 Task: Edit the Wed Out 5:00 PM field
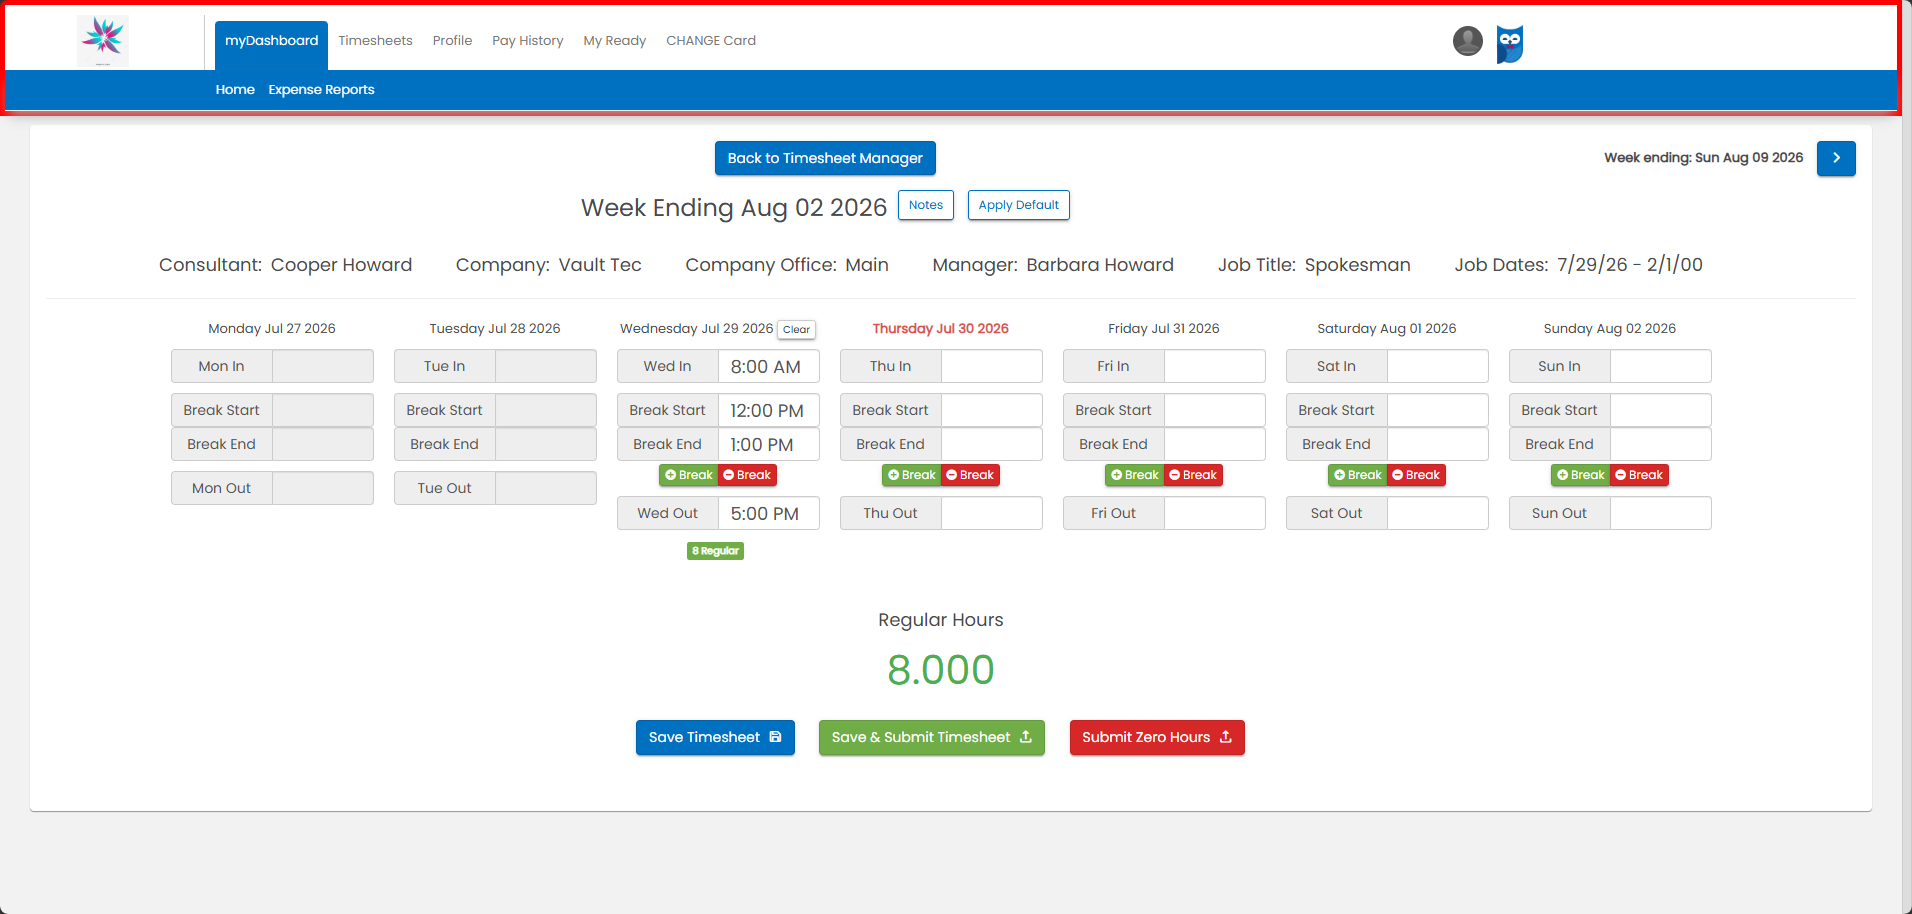(768, 513)
